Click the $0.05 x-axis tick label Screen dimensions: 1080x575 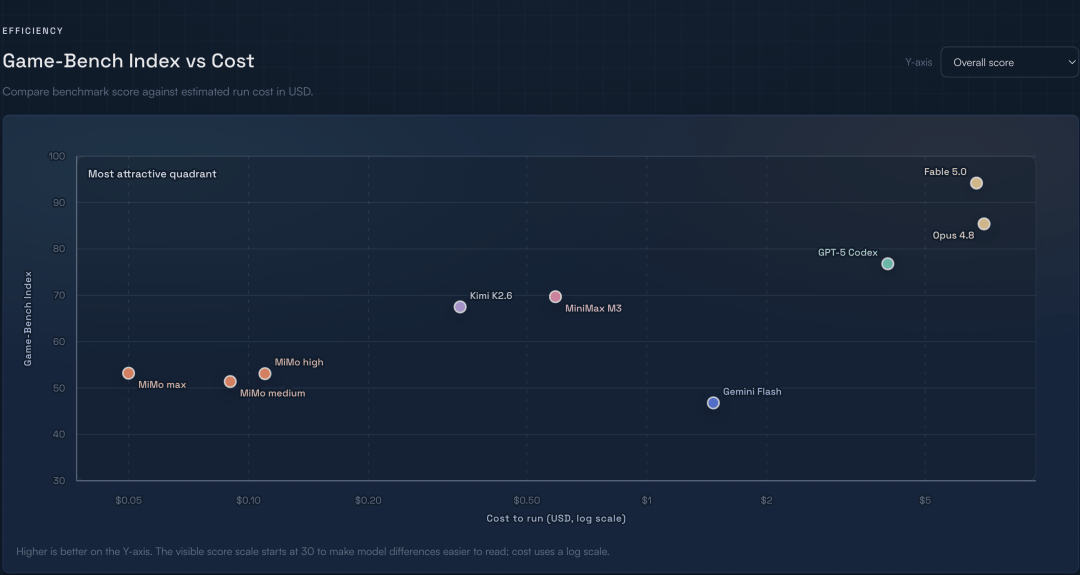click(128, 501)
